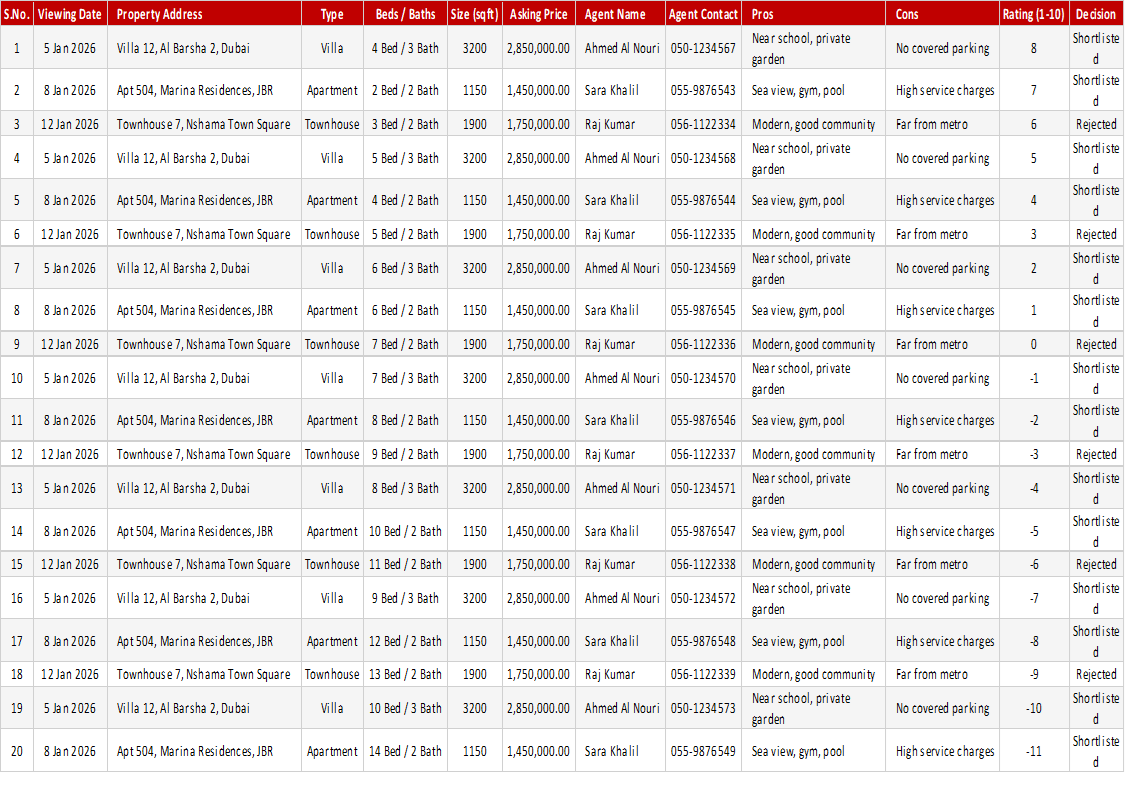
Task: Click serial number 5 cell
Action: 17,200
